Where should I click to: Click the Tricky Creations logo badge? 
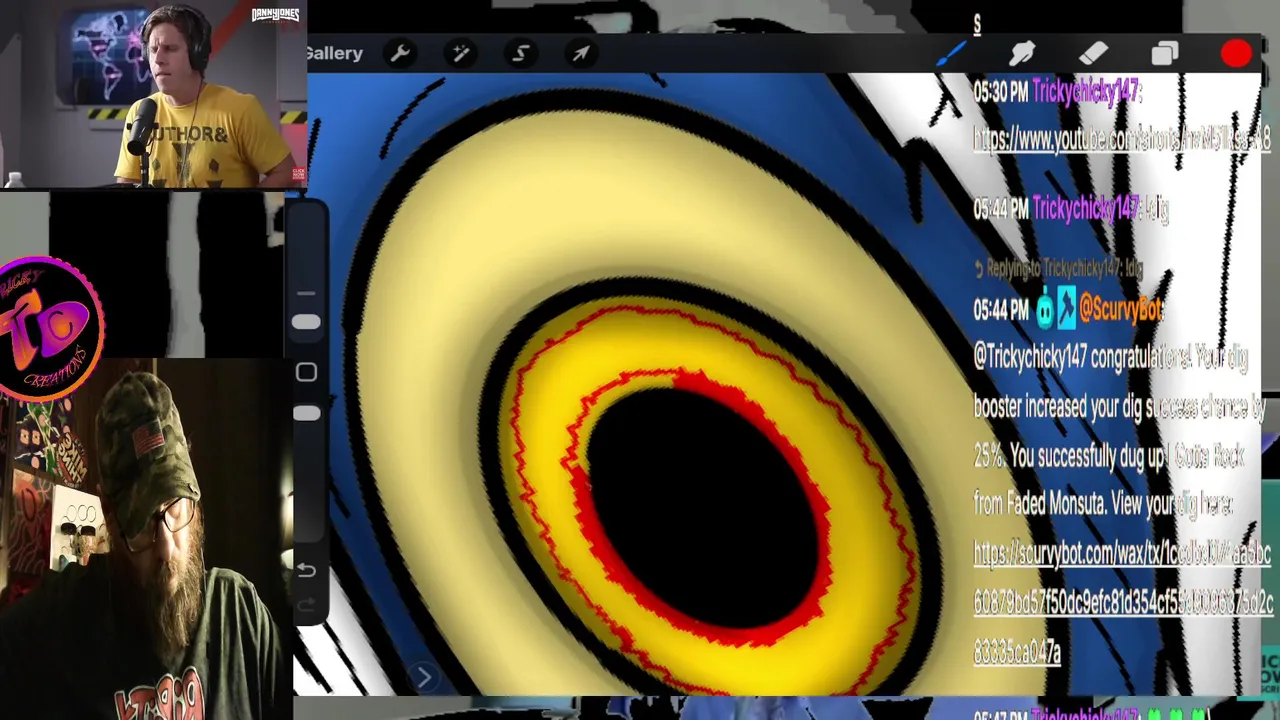[50, 327]
